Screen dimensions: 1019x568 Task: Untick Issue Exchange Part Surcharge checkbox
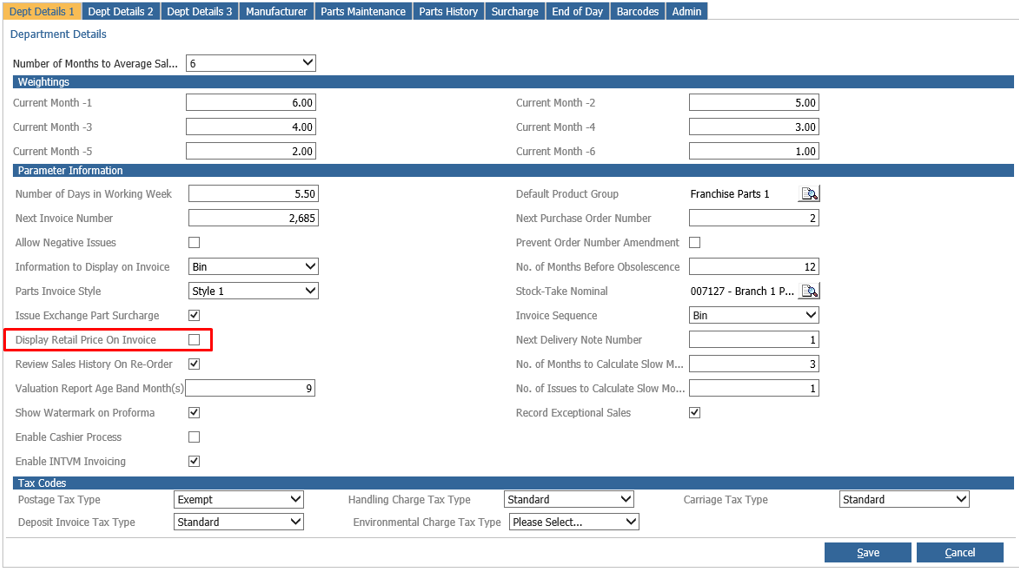tap(194, 315)
